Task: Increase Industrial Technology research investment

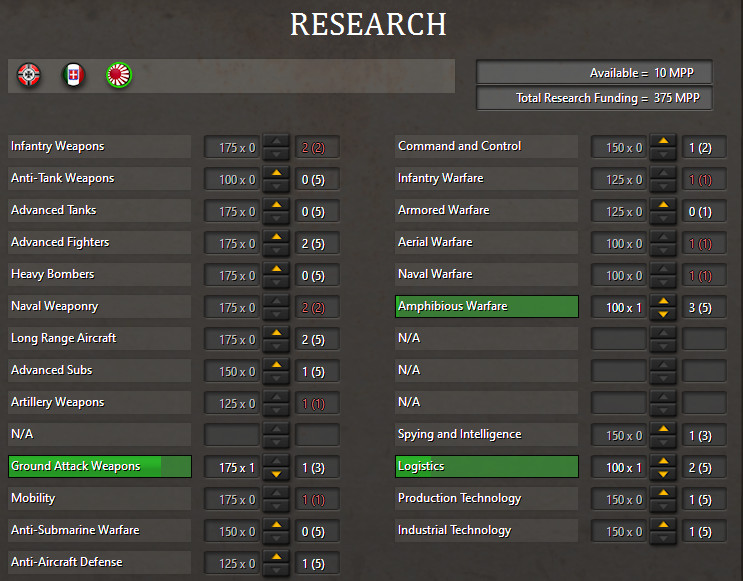Action: tap(663, 525)
